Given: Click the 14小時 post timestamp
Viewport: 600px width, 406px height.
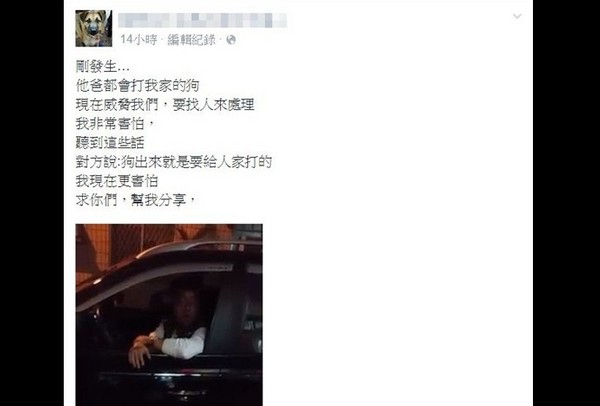Looking at the screenshot, I should tap(139, 39).
